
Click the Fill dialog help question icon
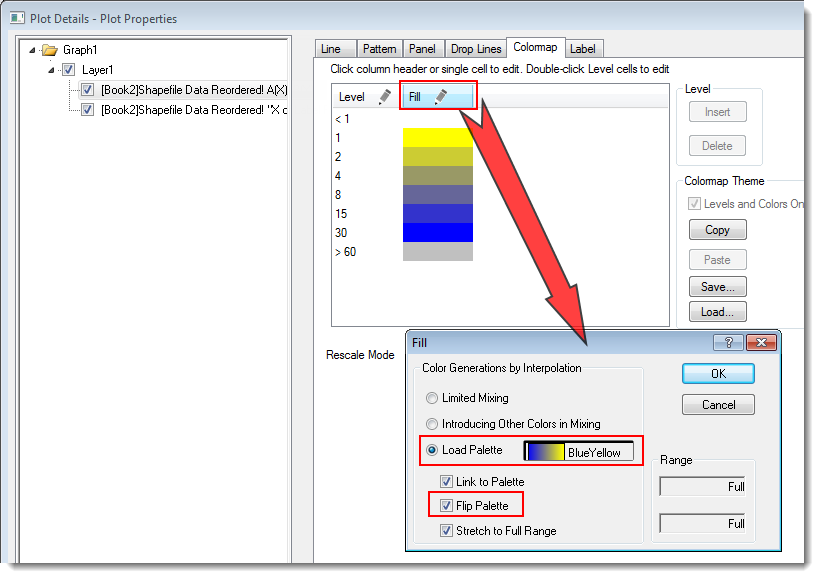pyautogui.click(x=728, y=342)
